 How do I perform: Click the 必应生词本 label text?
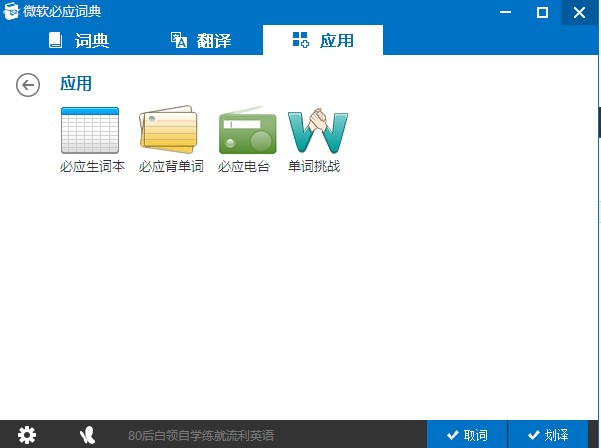pyautogui.click(x=92, y=166)
